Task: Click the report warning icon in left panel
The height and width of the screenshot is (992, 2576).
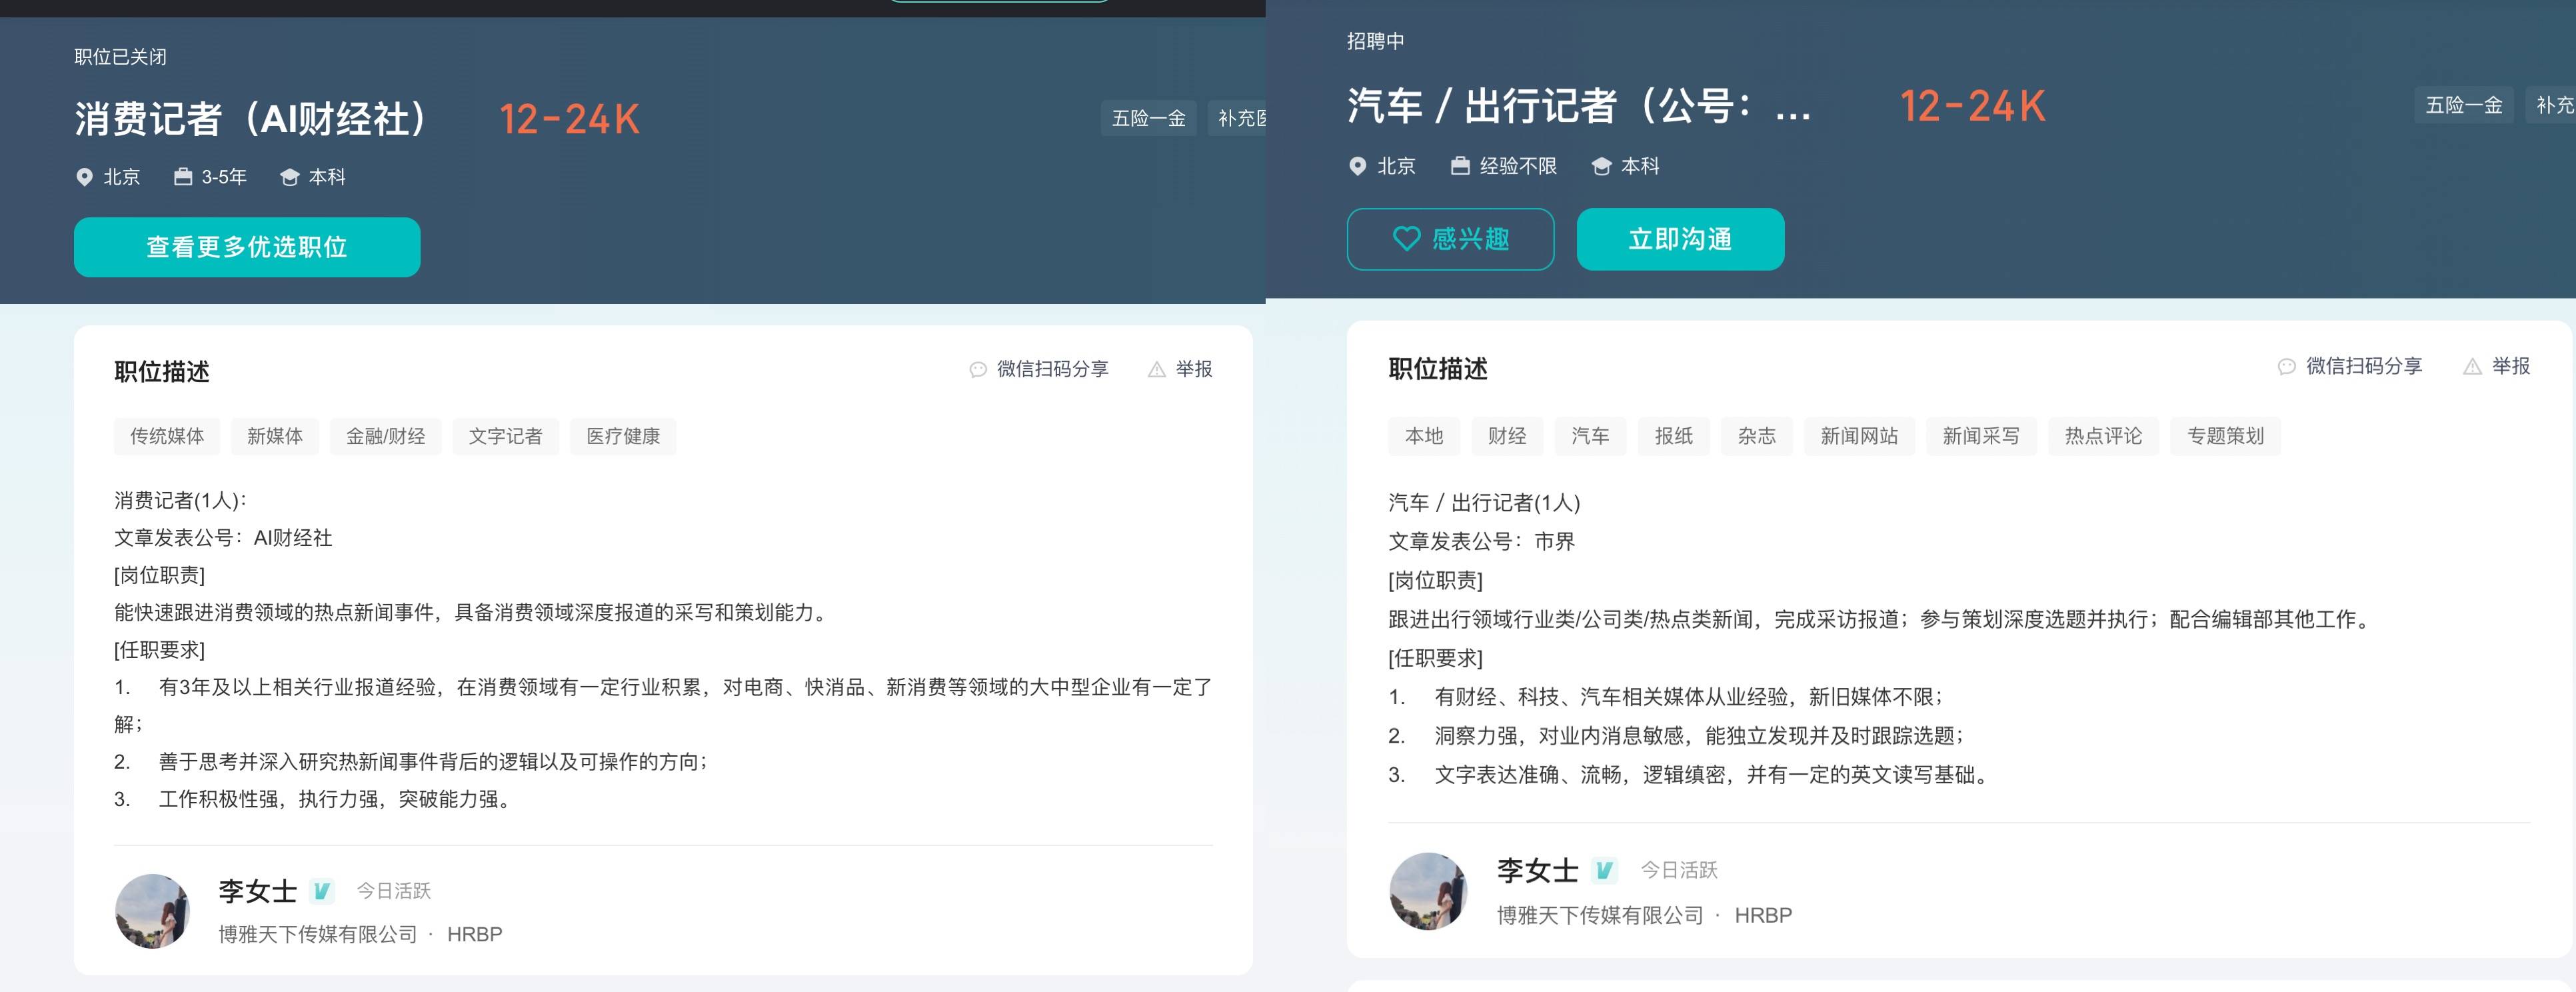Action: coord(1157,370)
